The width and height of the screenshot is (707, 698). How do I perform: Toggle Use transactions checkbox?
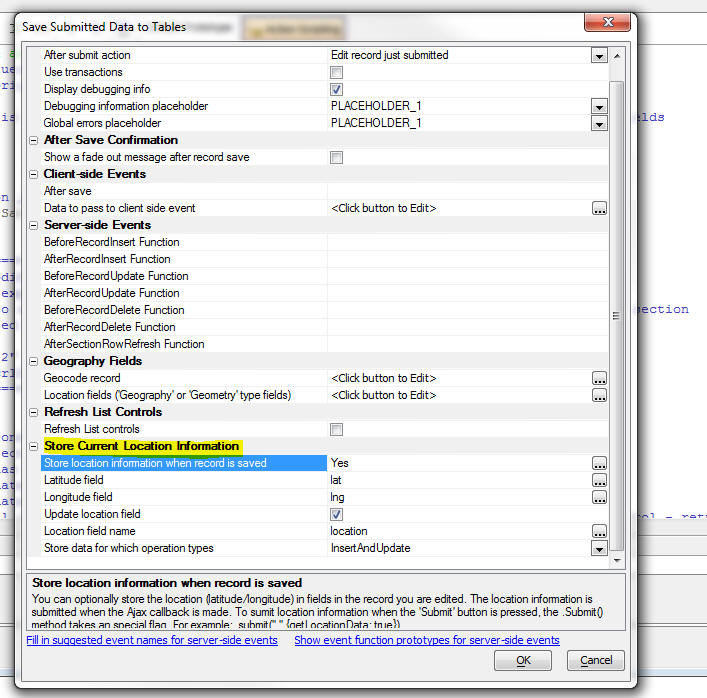(x=336, y=72)
